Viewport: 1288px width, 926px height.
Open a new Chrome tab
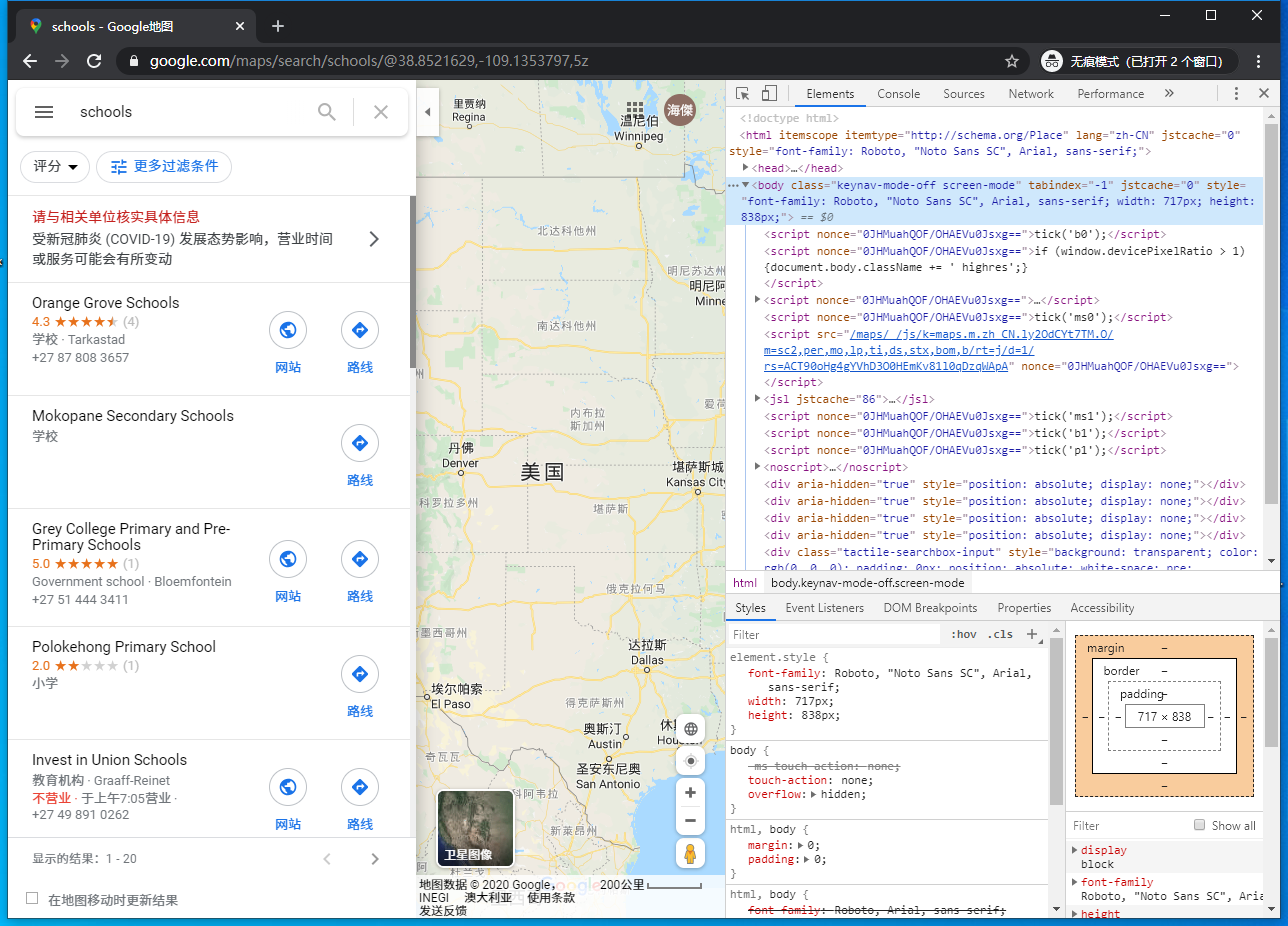click(278, 26)
